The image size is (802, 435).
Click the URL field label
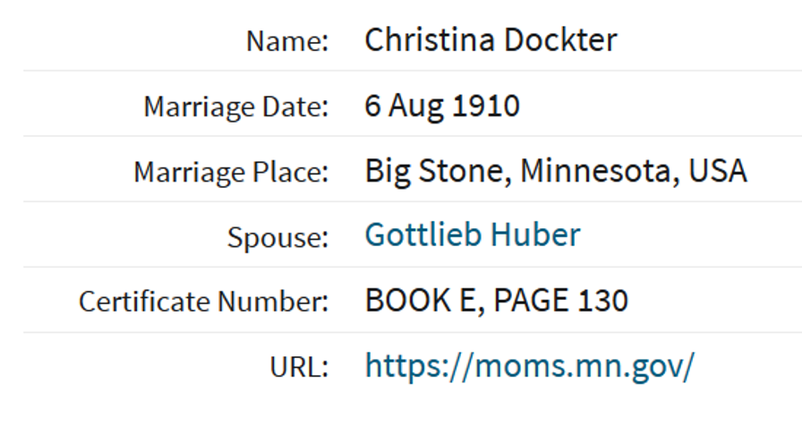pos(299,367)
